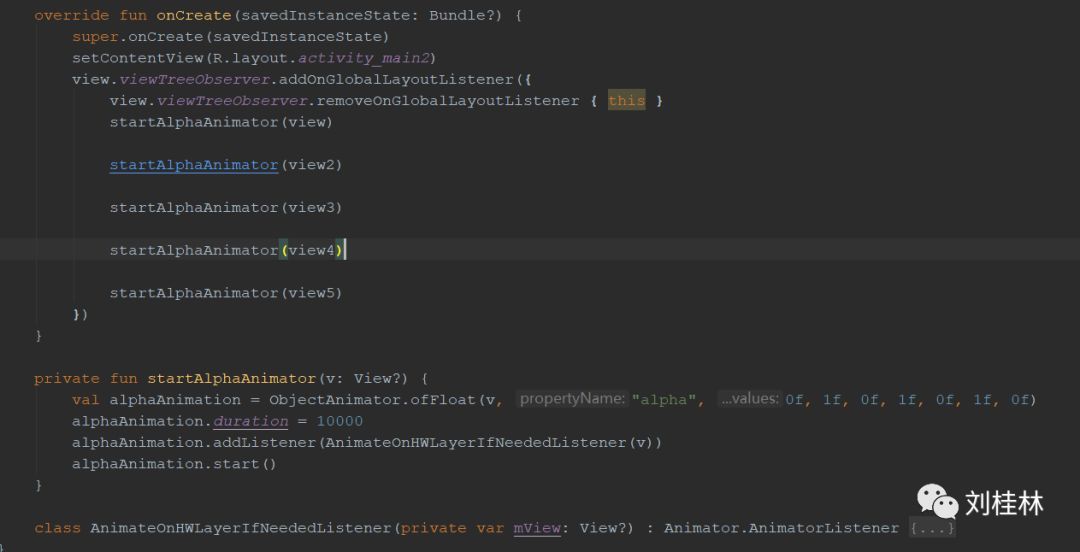Click the "alpha" string literal
Screen dimensions: 1080x552
(664, 400)
